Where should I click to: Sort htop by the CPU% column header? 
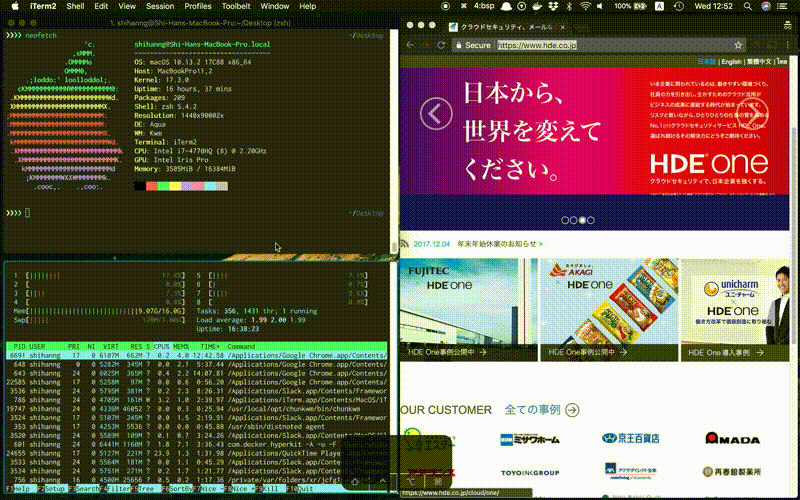click(x=161, y=346)
